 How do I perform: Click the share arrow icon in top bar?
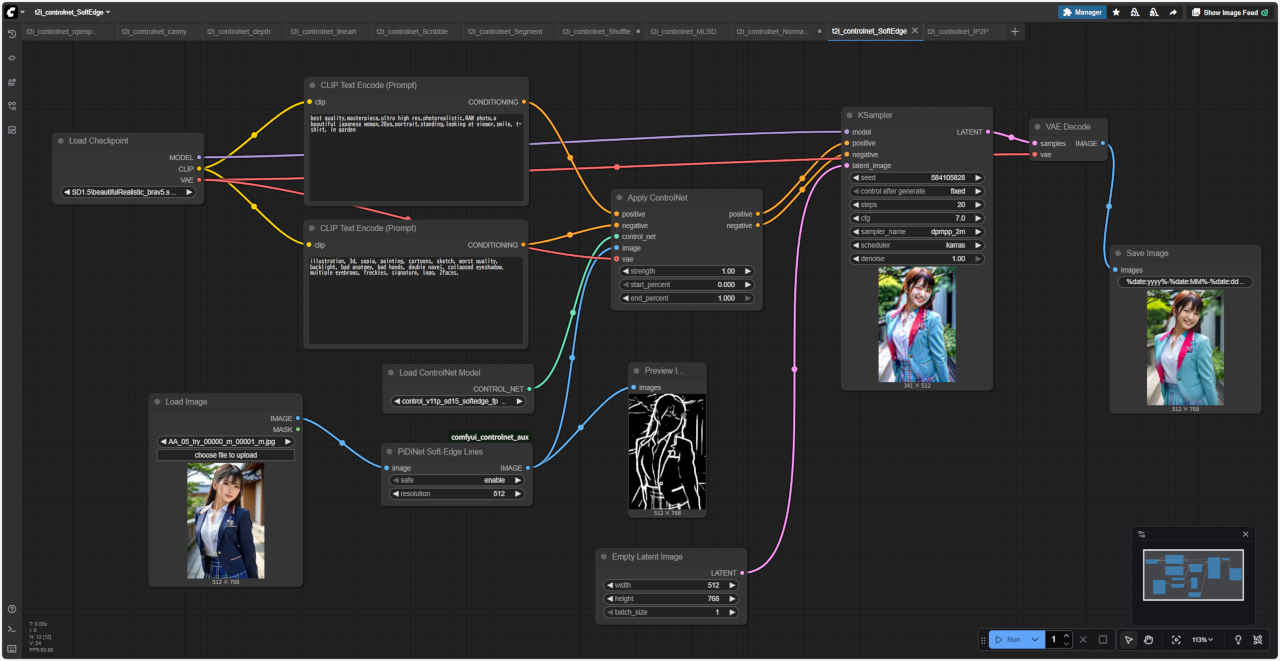click(x=1172, y=13)
